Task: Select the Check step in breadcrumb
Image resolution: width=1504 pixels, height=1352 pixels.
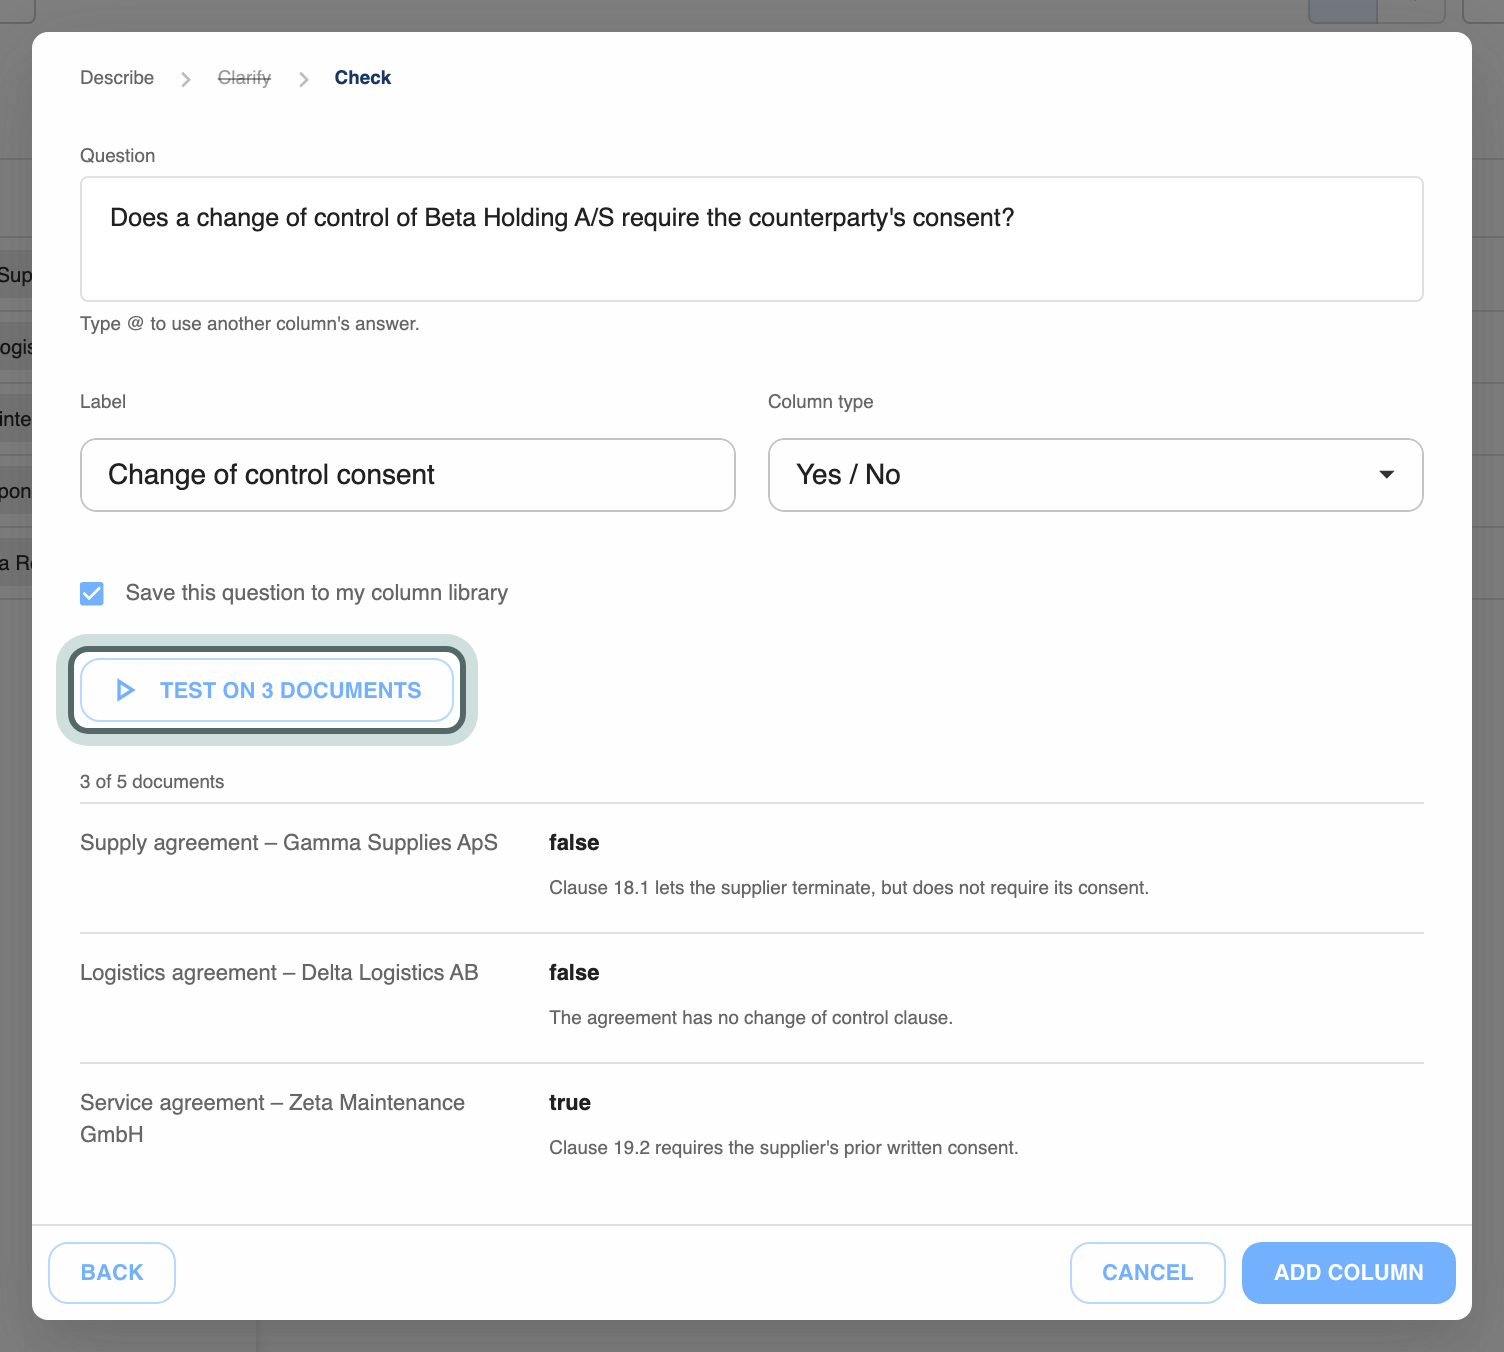Action: coord(362,78)
